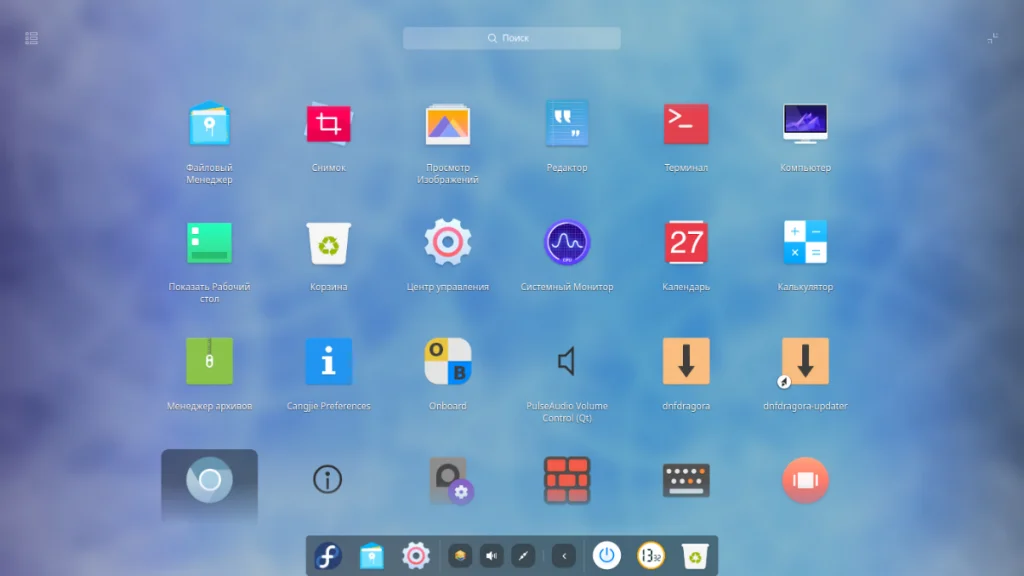Image resolution: width=1024 pixels, height=576 pixels.
Task: Open the Калькулятор app
Action: click(805, 242)
